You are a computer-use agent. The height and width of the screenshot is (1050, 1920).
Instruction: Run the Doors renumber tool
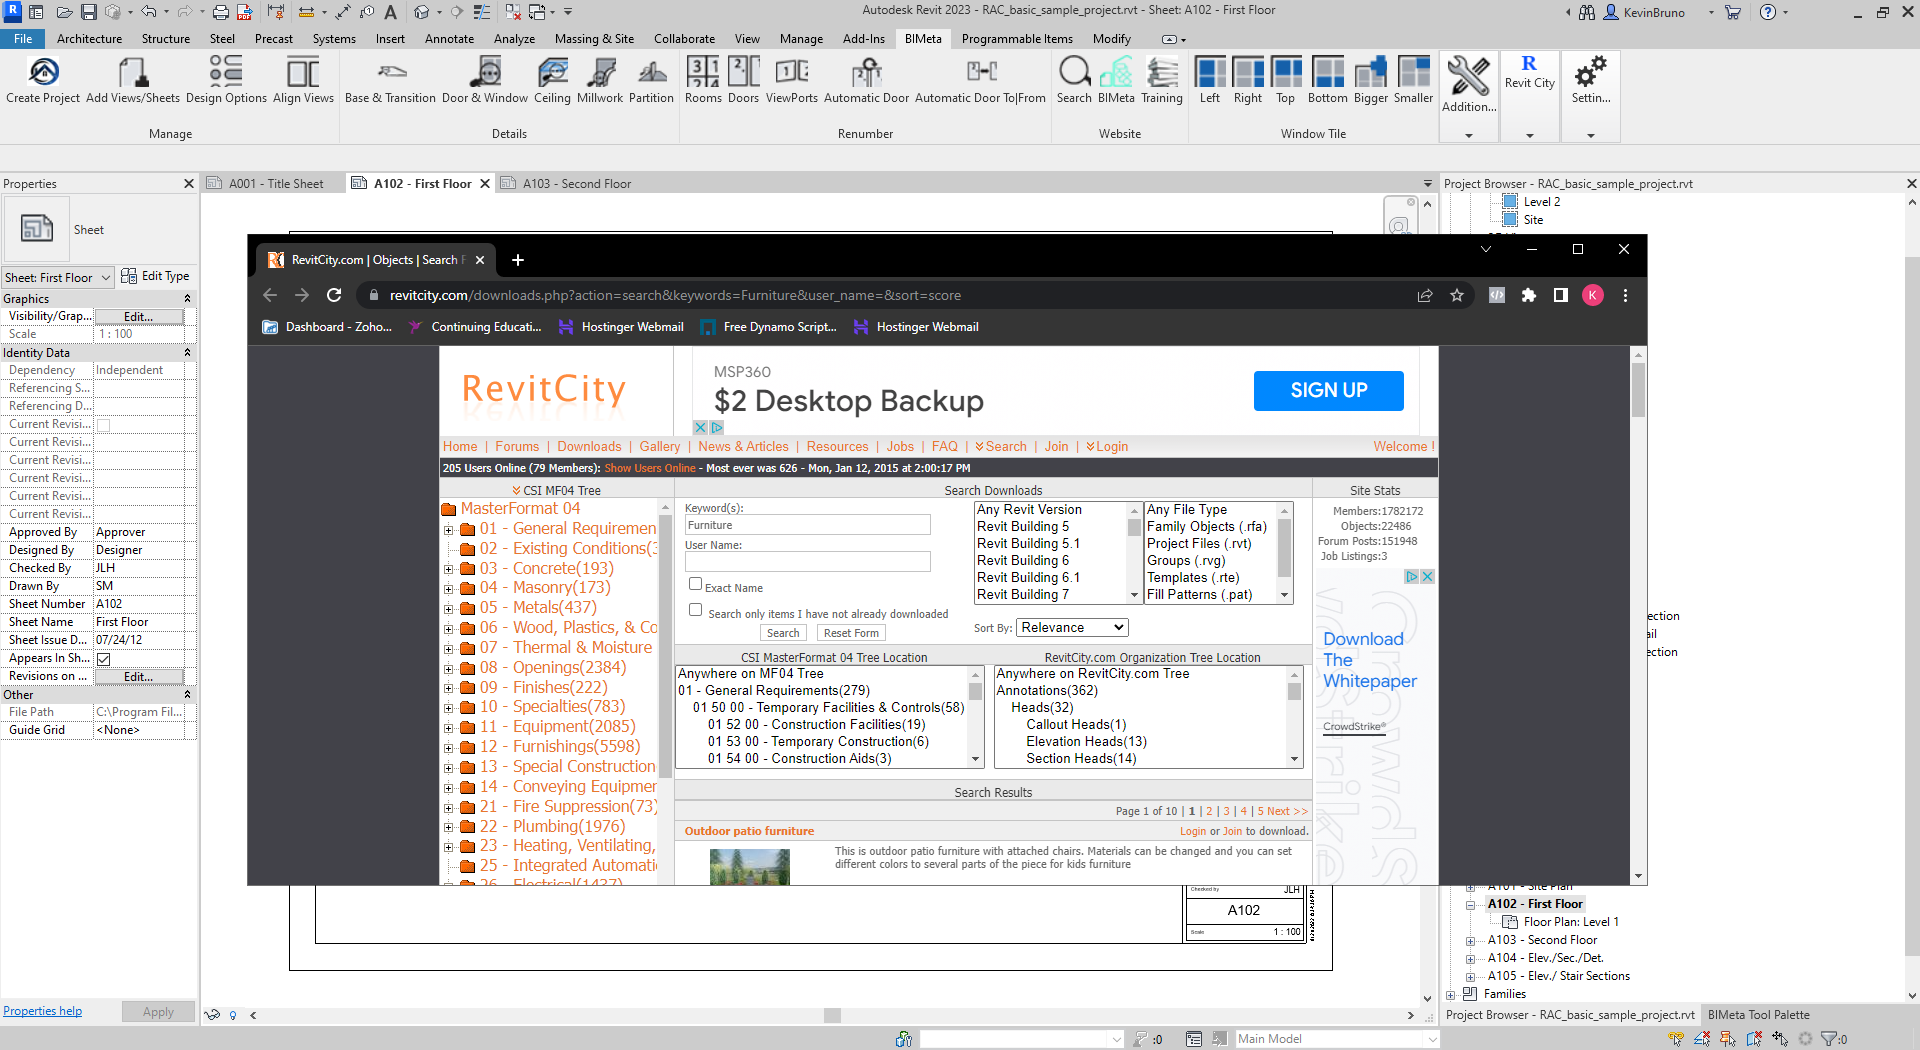click(x=743, y=80)
